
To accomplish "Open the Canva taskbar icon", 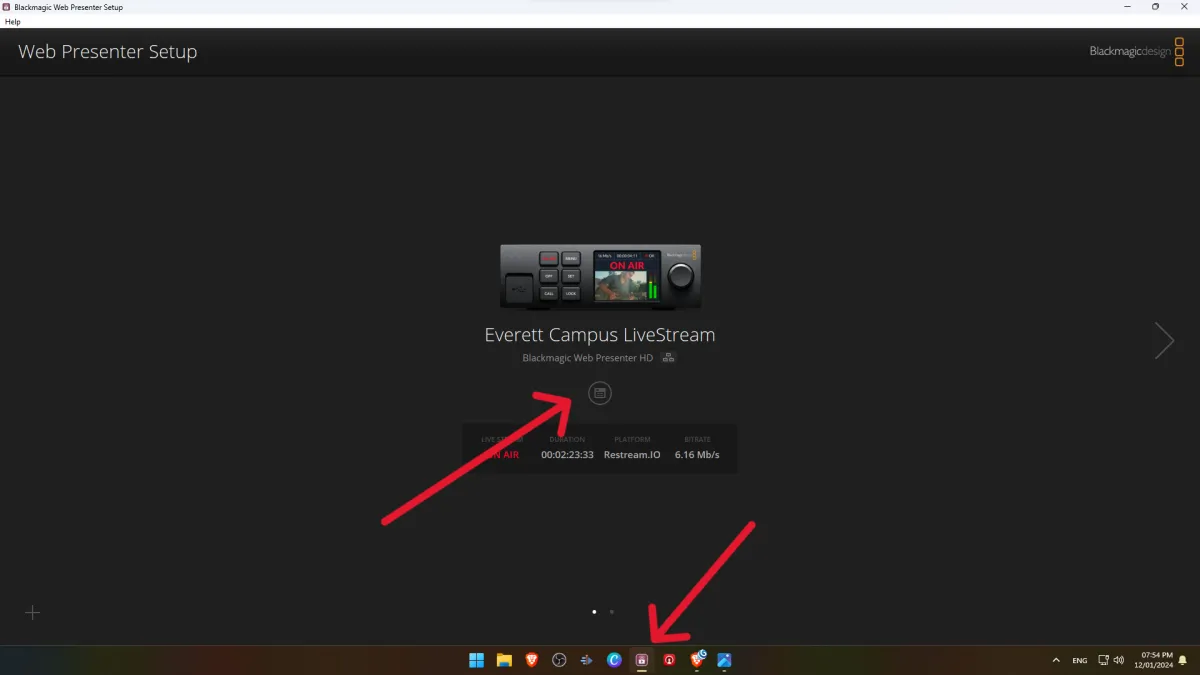I will point(614,659).
